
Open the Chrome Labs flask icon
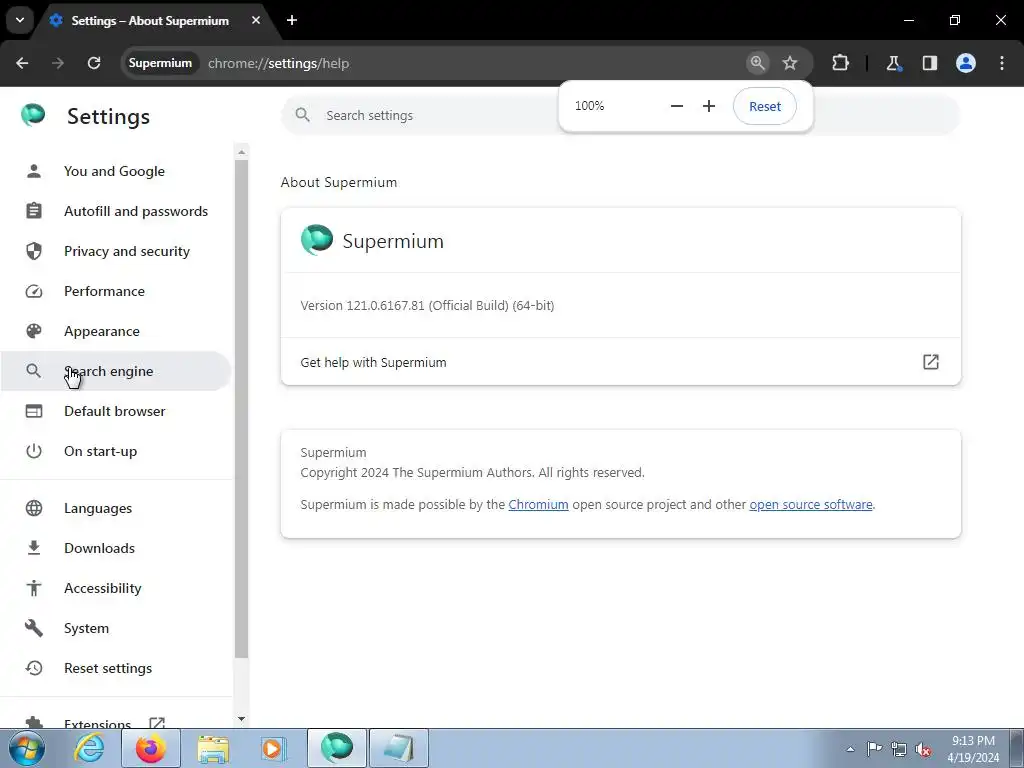pos(893,63)
